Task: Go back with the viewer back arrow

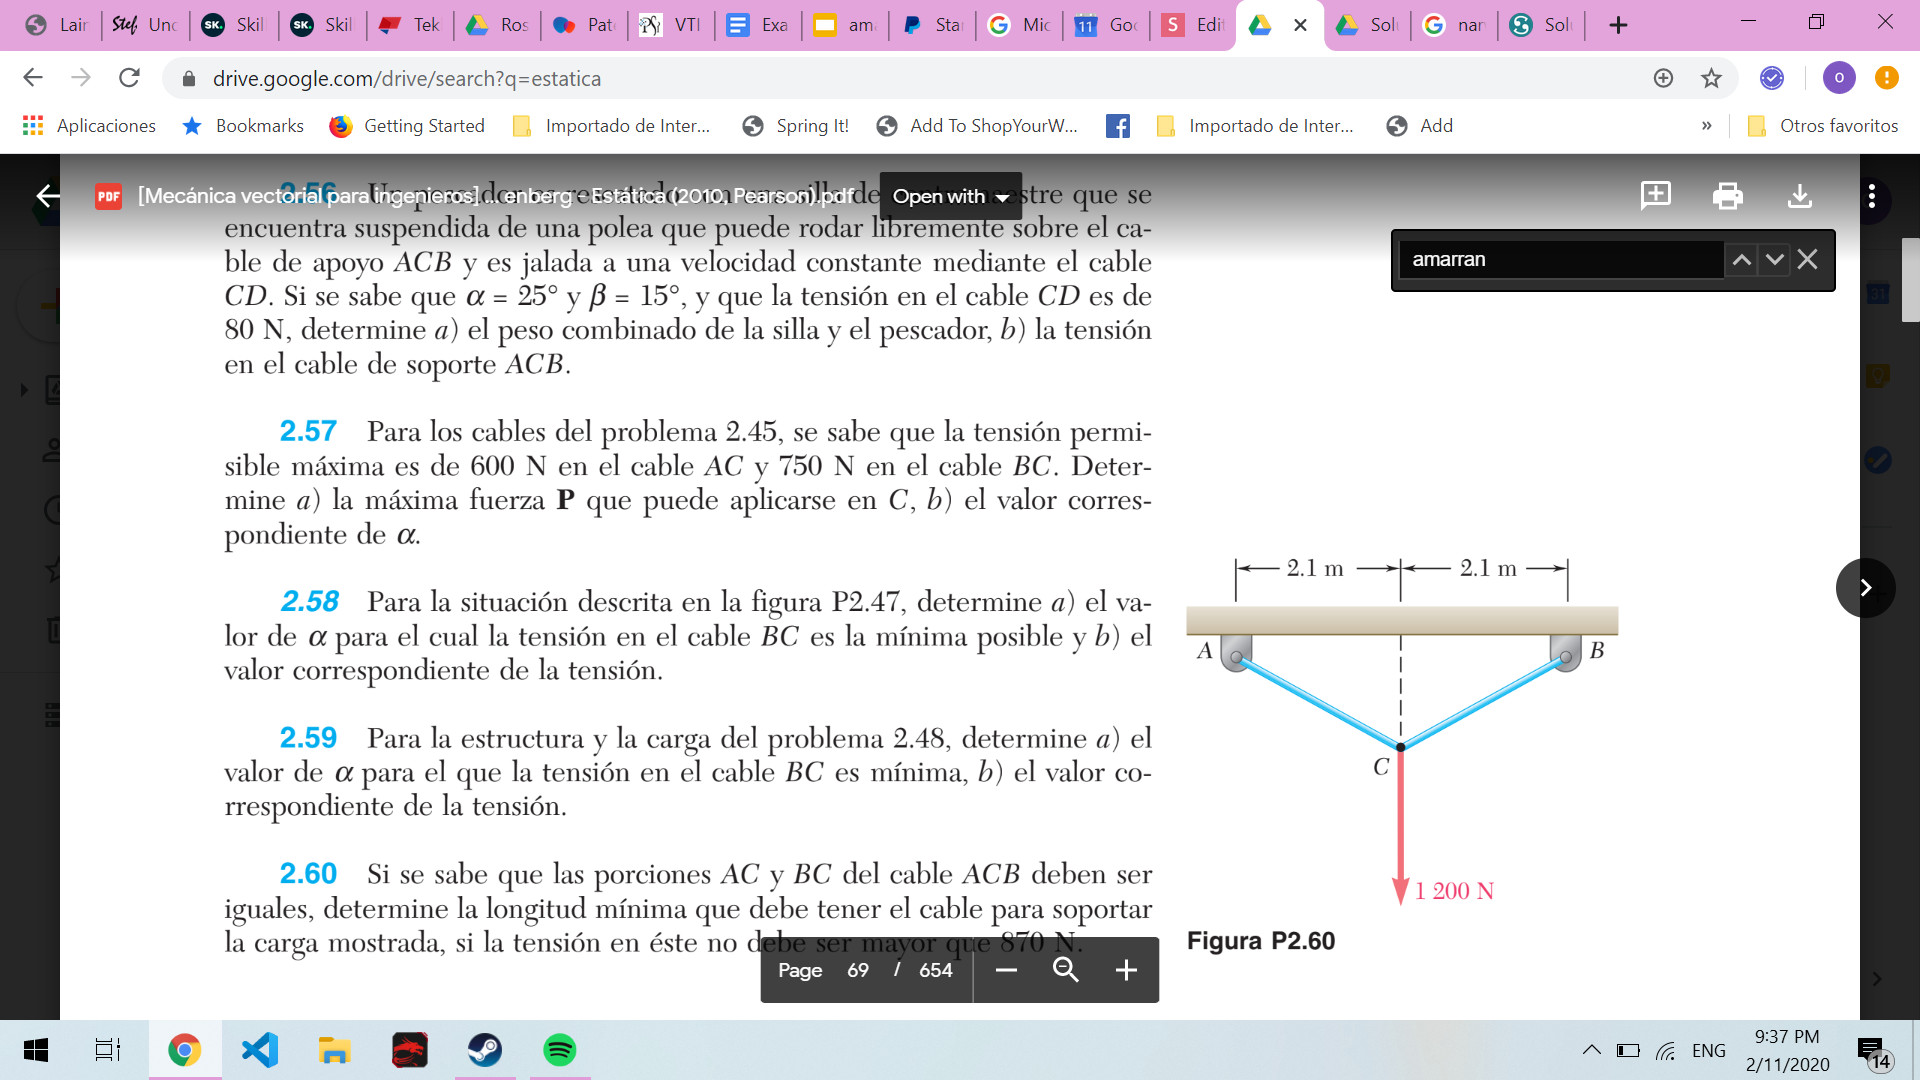Action: tap(47, 196)
